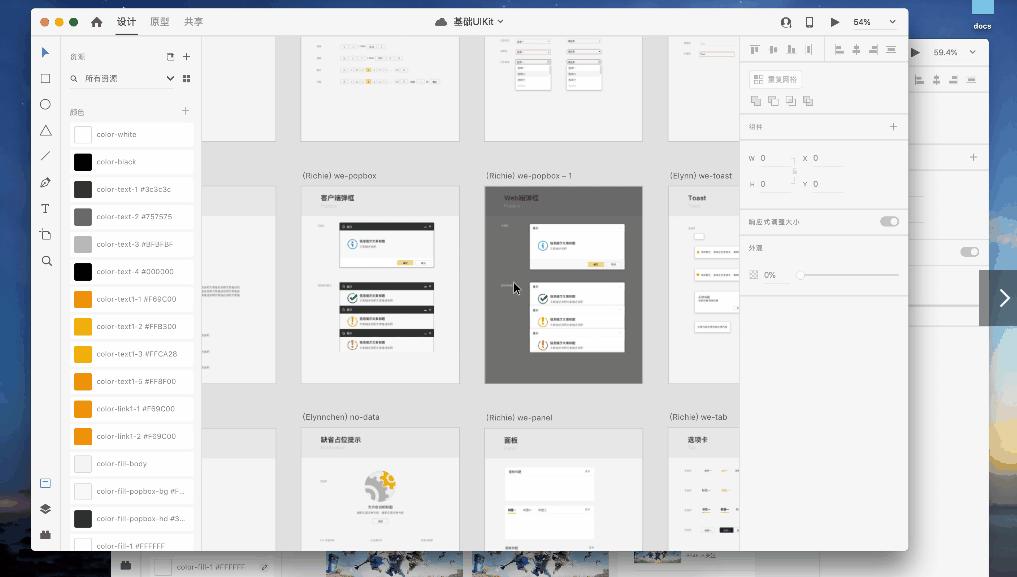This screenshot has width=1017, height=577.
Task: Expand the assets filter dropdown
Action: [170, 78]
